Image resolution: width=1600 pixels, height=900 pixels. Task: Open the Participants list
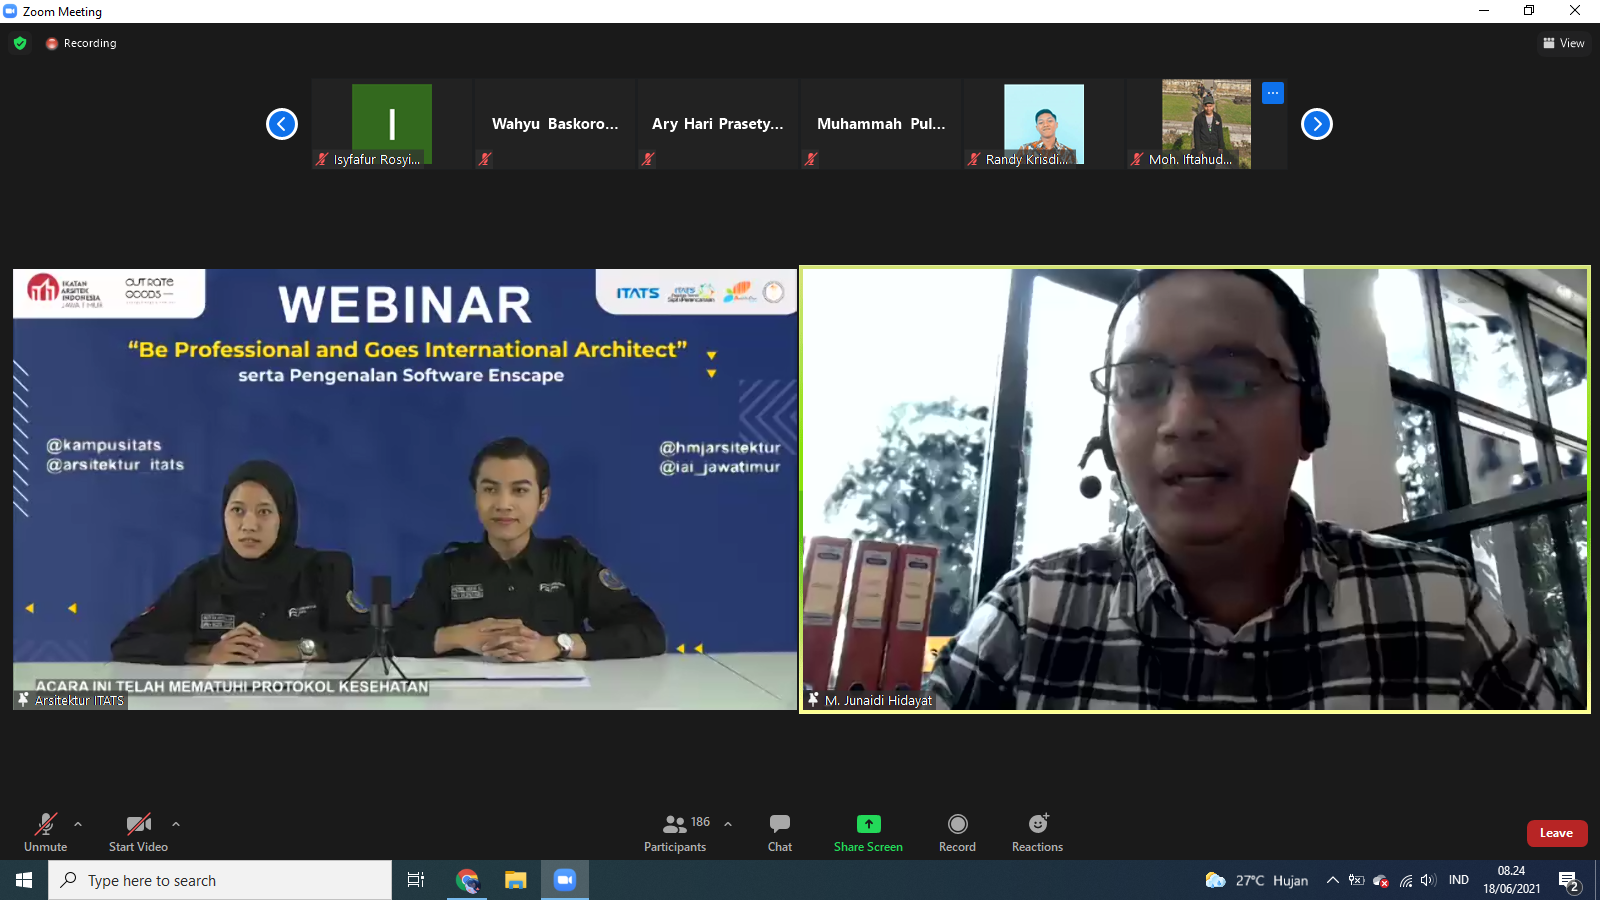[x=676, y=832]
